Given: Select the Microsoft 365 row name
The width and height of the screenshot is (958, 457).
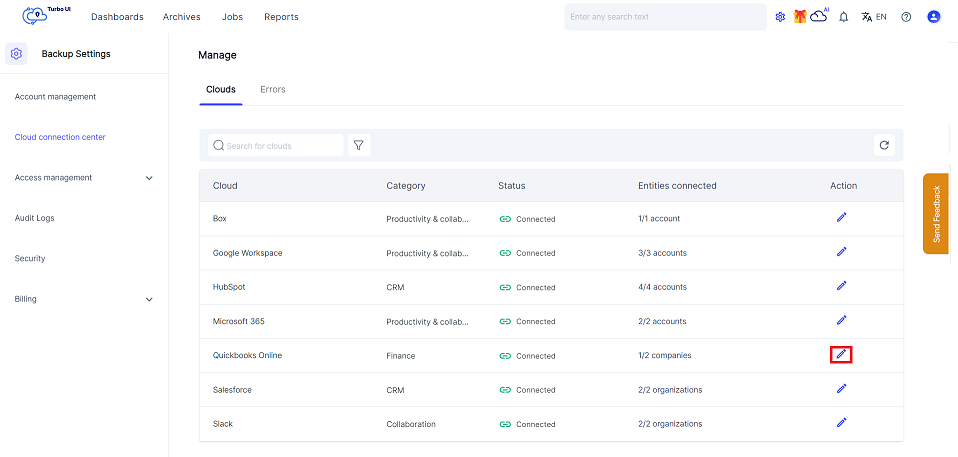Looking at the screenshot, I should 238,321.
